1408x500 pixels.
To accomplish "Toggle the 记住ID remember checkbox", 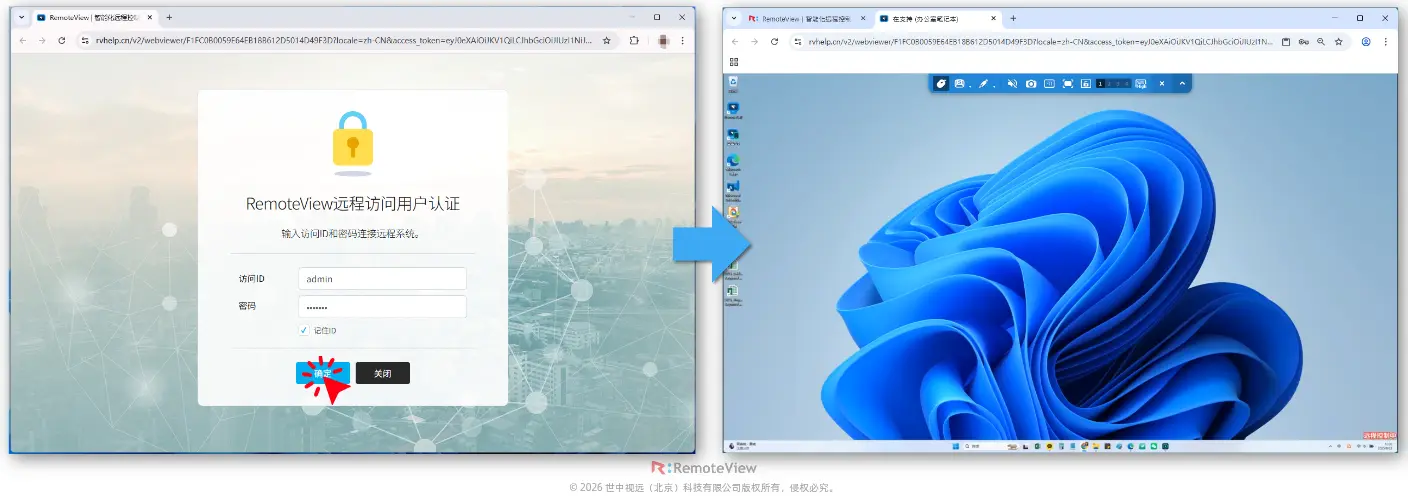I will coord(304,330).
